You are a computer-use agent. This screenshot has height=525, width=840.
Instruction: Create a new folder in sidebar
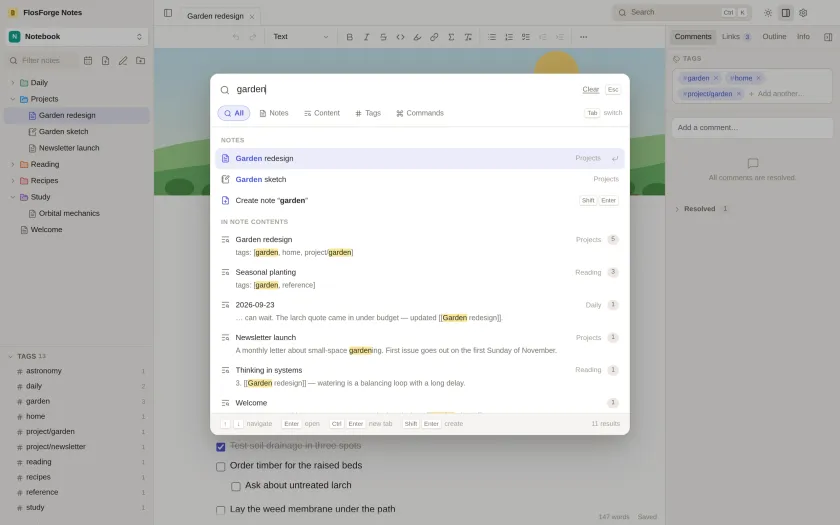(x=140, y=61)
